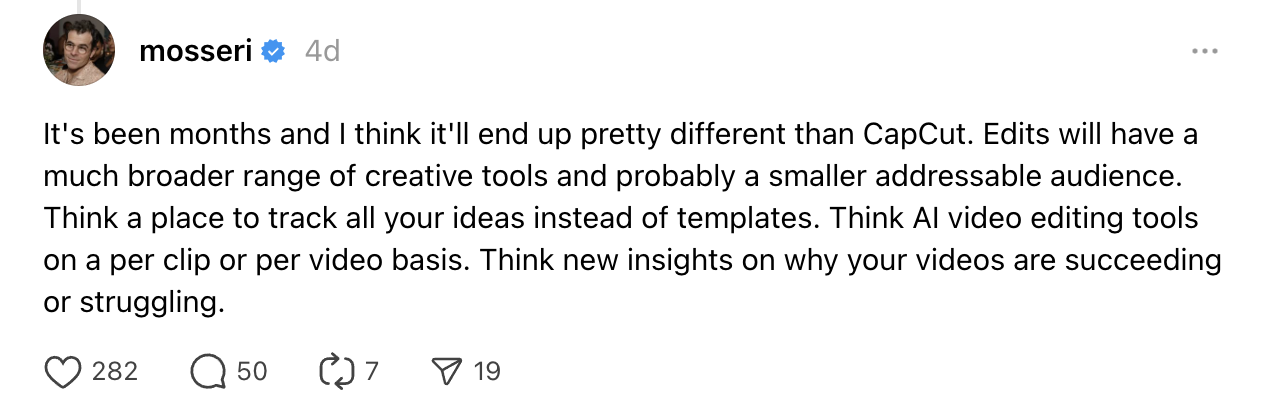Open the three-dot more options menu
Viewport: 1266px width, 412px height.
[1205, 51]
